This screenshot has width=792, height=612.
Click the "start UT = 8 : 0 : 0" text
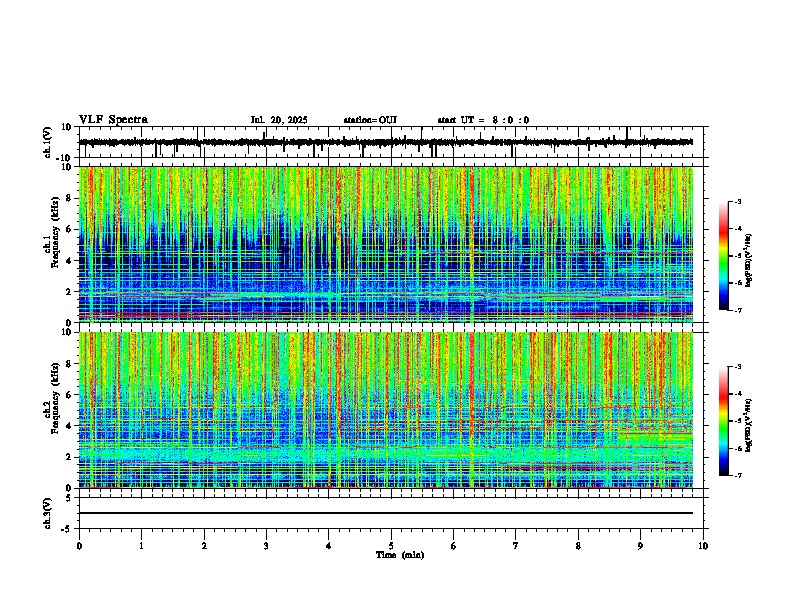coord(483,120)
